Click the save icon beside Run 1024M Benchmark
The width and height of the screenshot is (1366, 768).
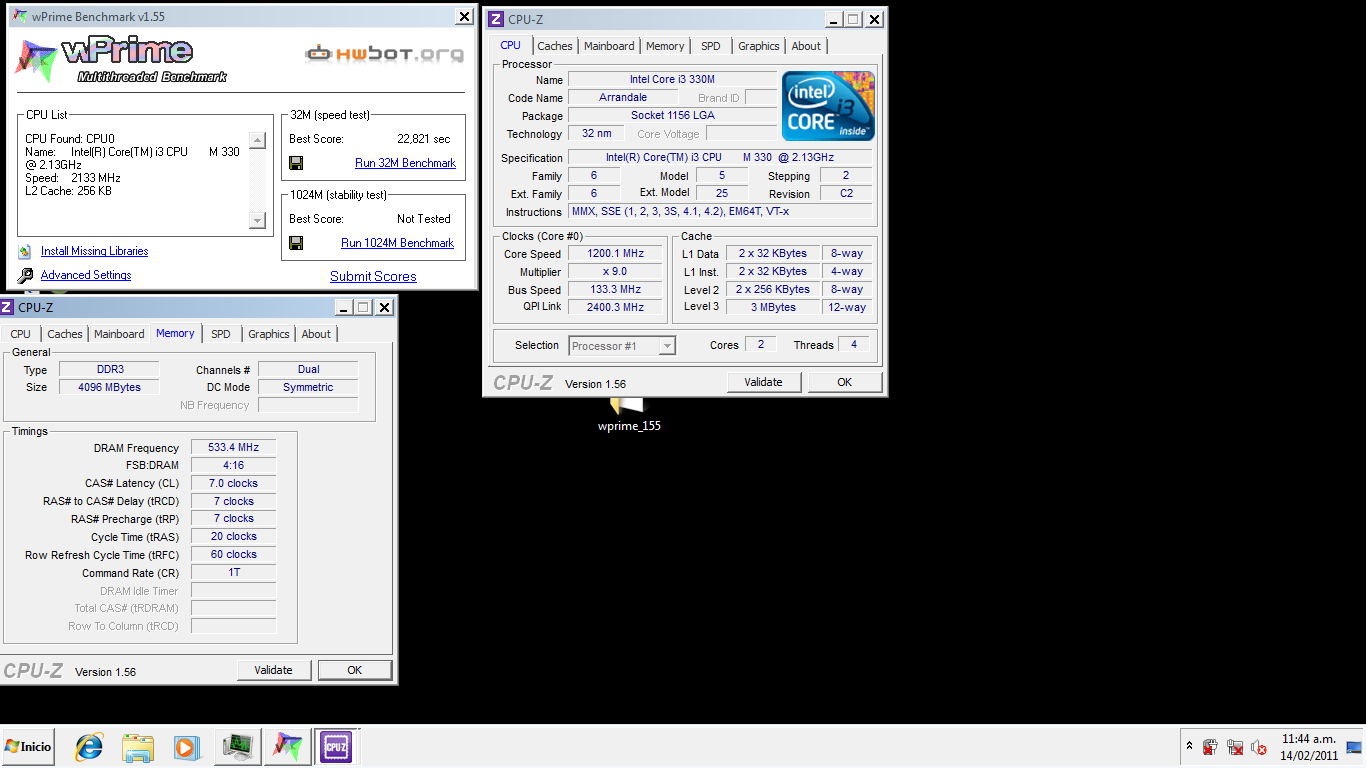click(296, 243)
